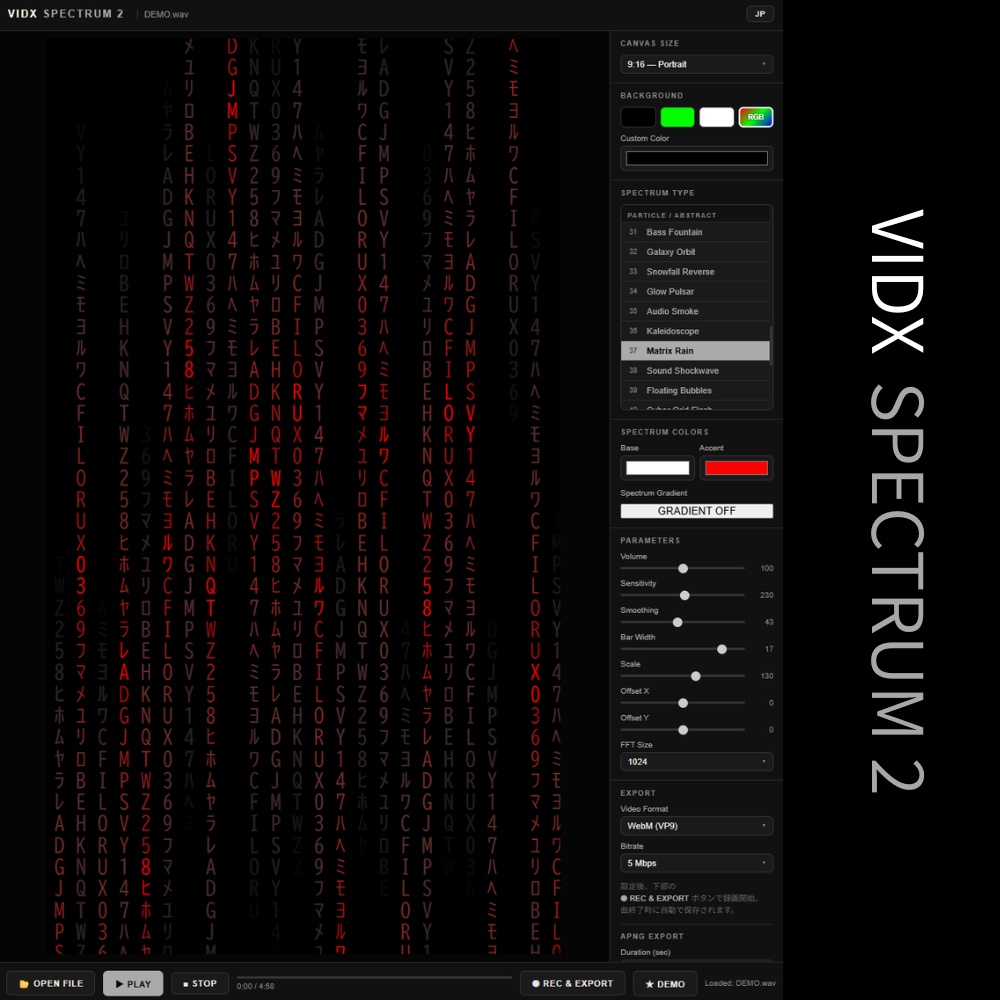Click the playback progress bar
Screen dimensions: 1000x1000
click(x=374, y=977)
